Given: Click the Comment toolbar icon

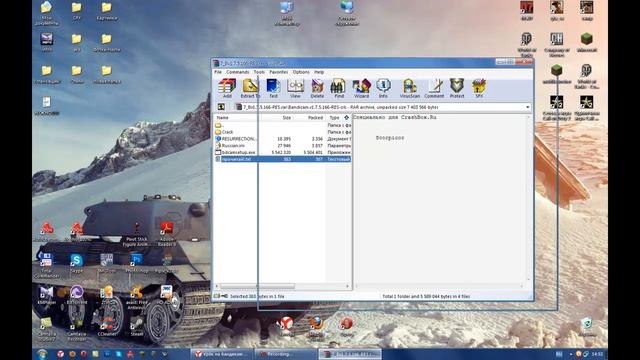Looking at the screenshot, I should click(434, 88).
